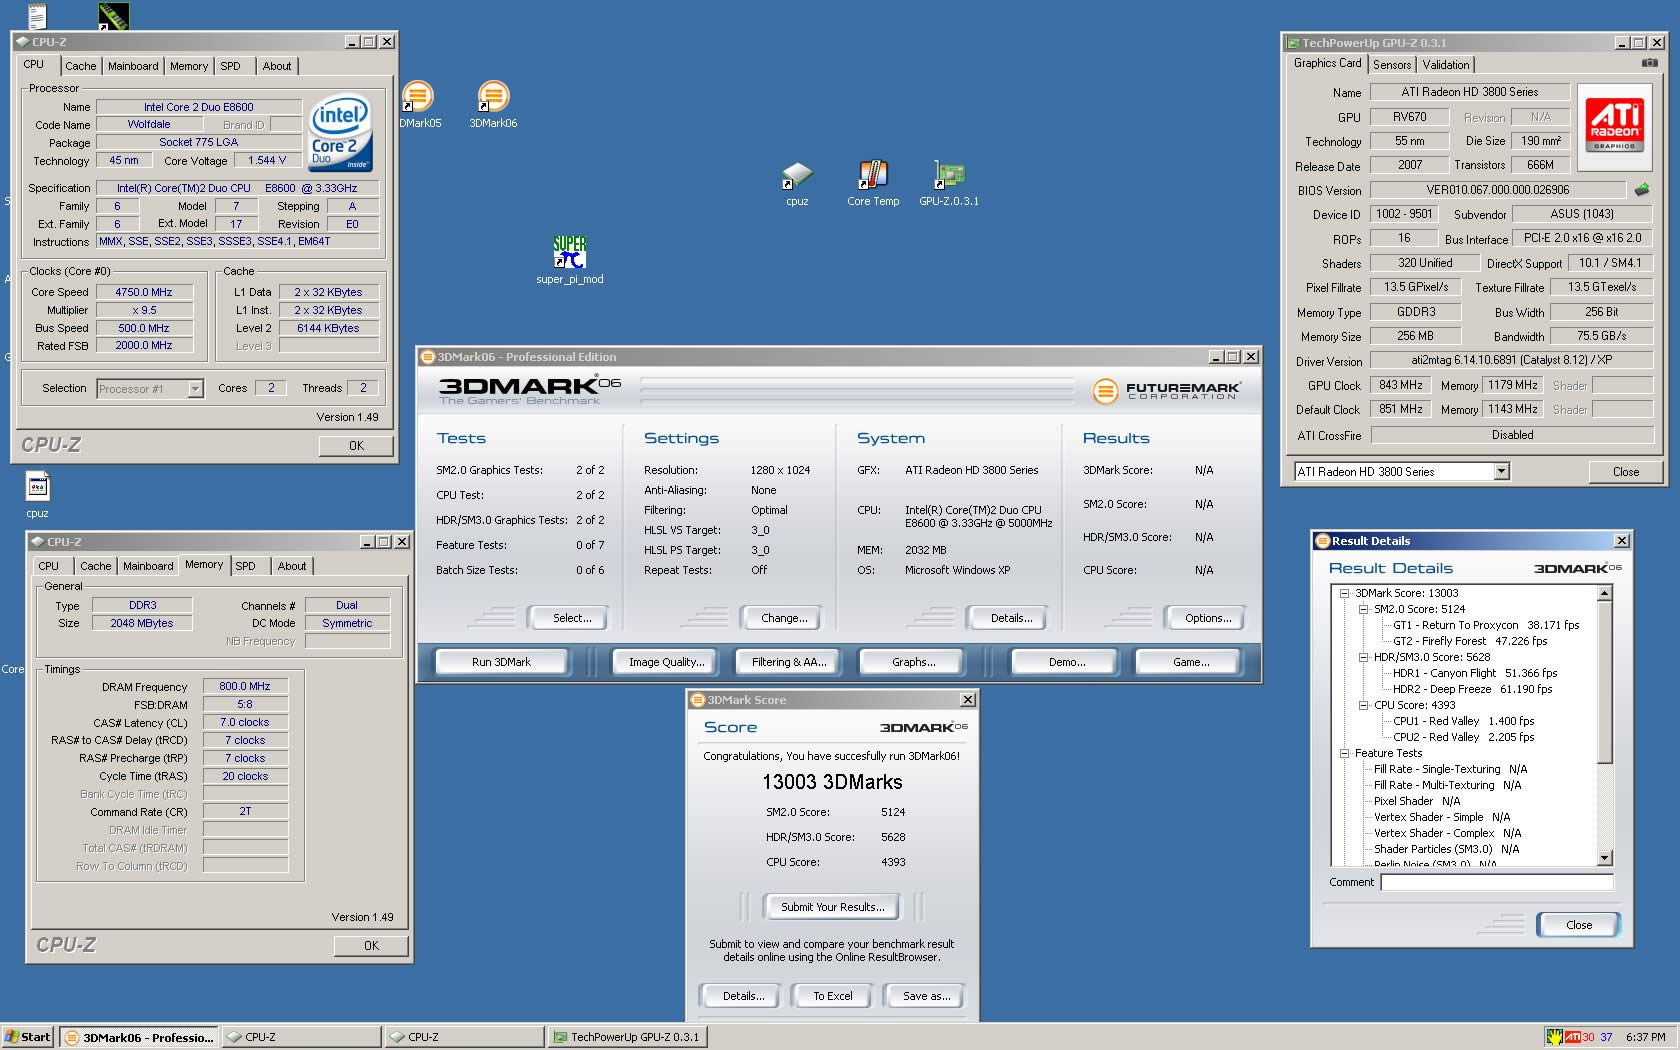Collapse the CPU Score: 4393 tree node

point(1363,705)
